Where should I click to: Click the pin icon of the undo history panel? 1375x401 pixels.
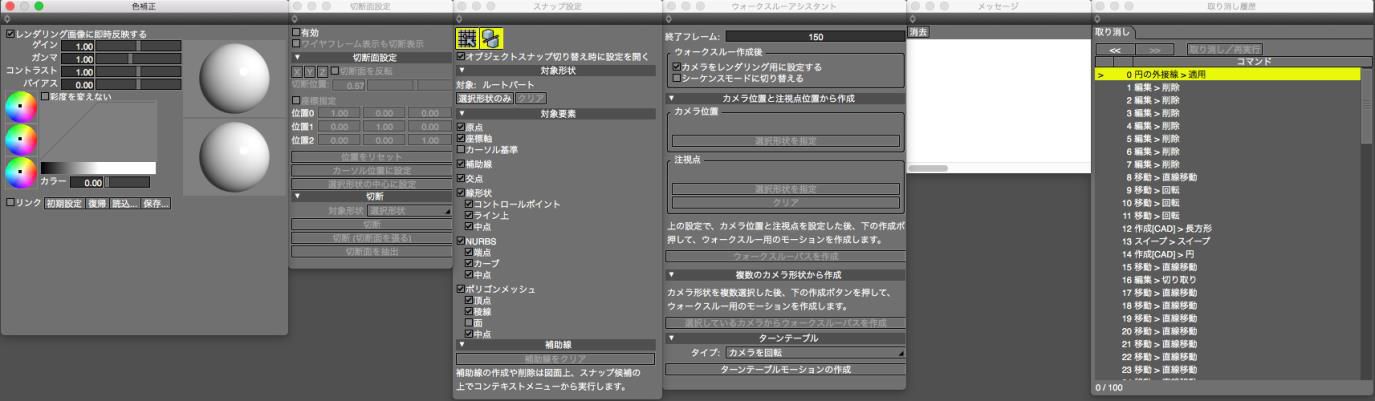click(1097, 20)
